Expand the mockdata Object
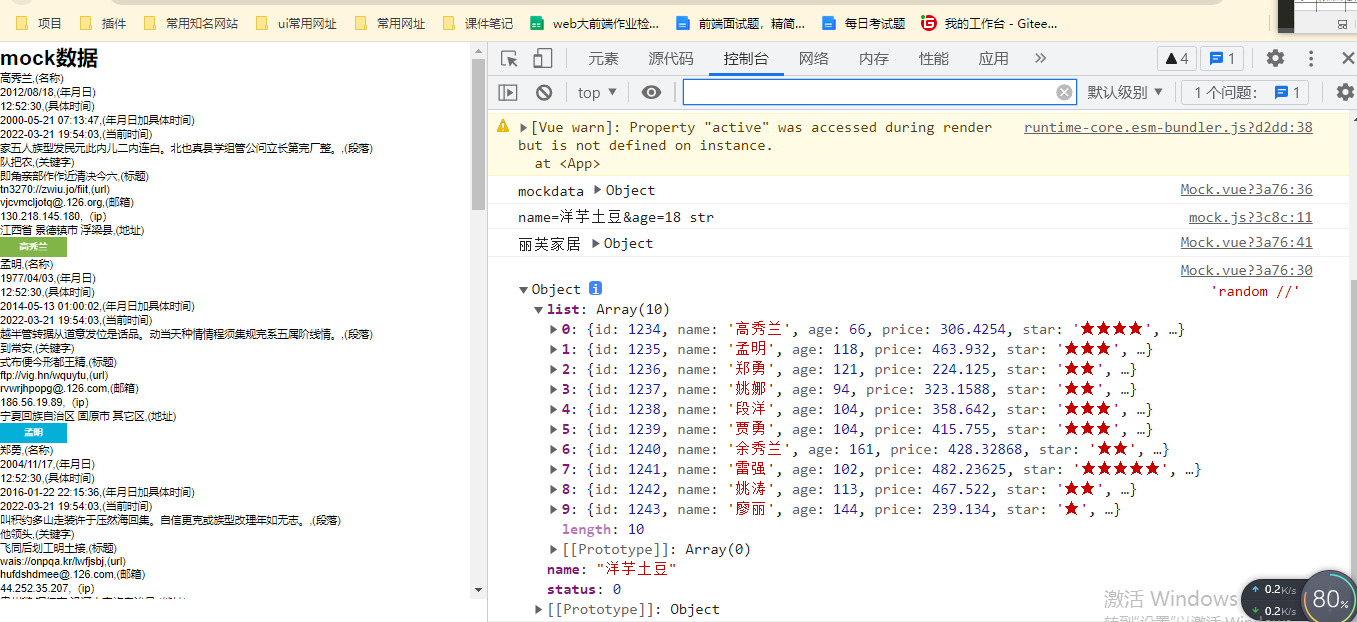This screenshot has width=1357, height=622. coord(598,191)
